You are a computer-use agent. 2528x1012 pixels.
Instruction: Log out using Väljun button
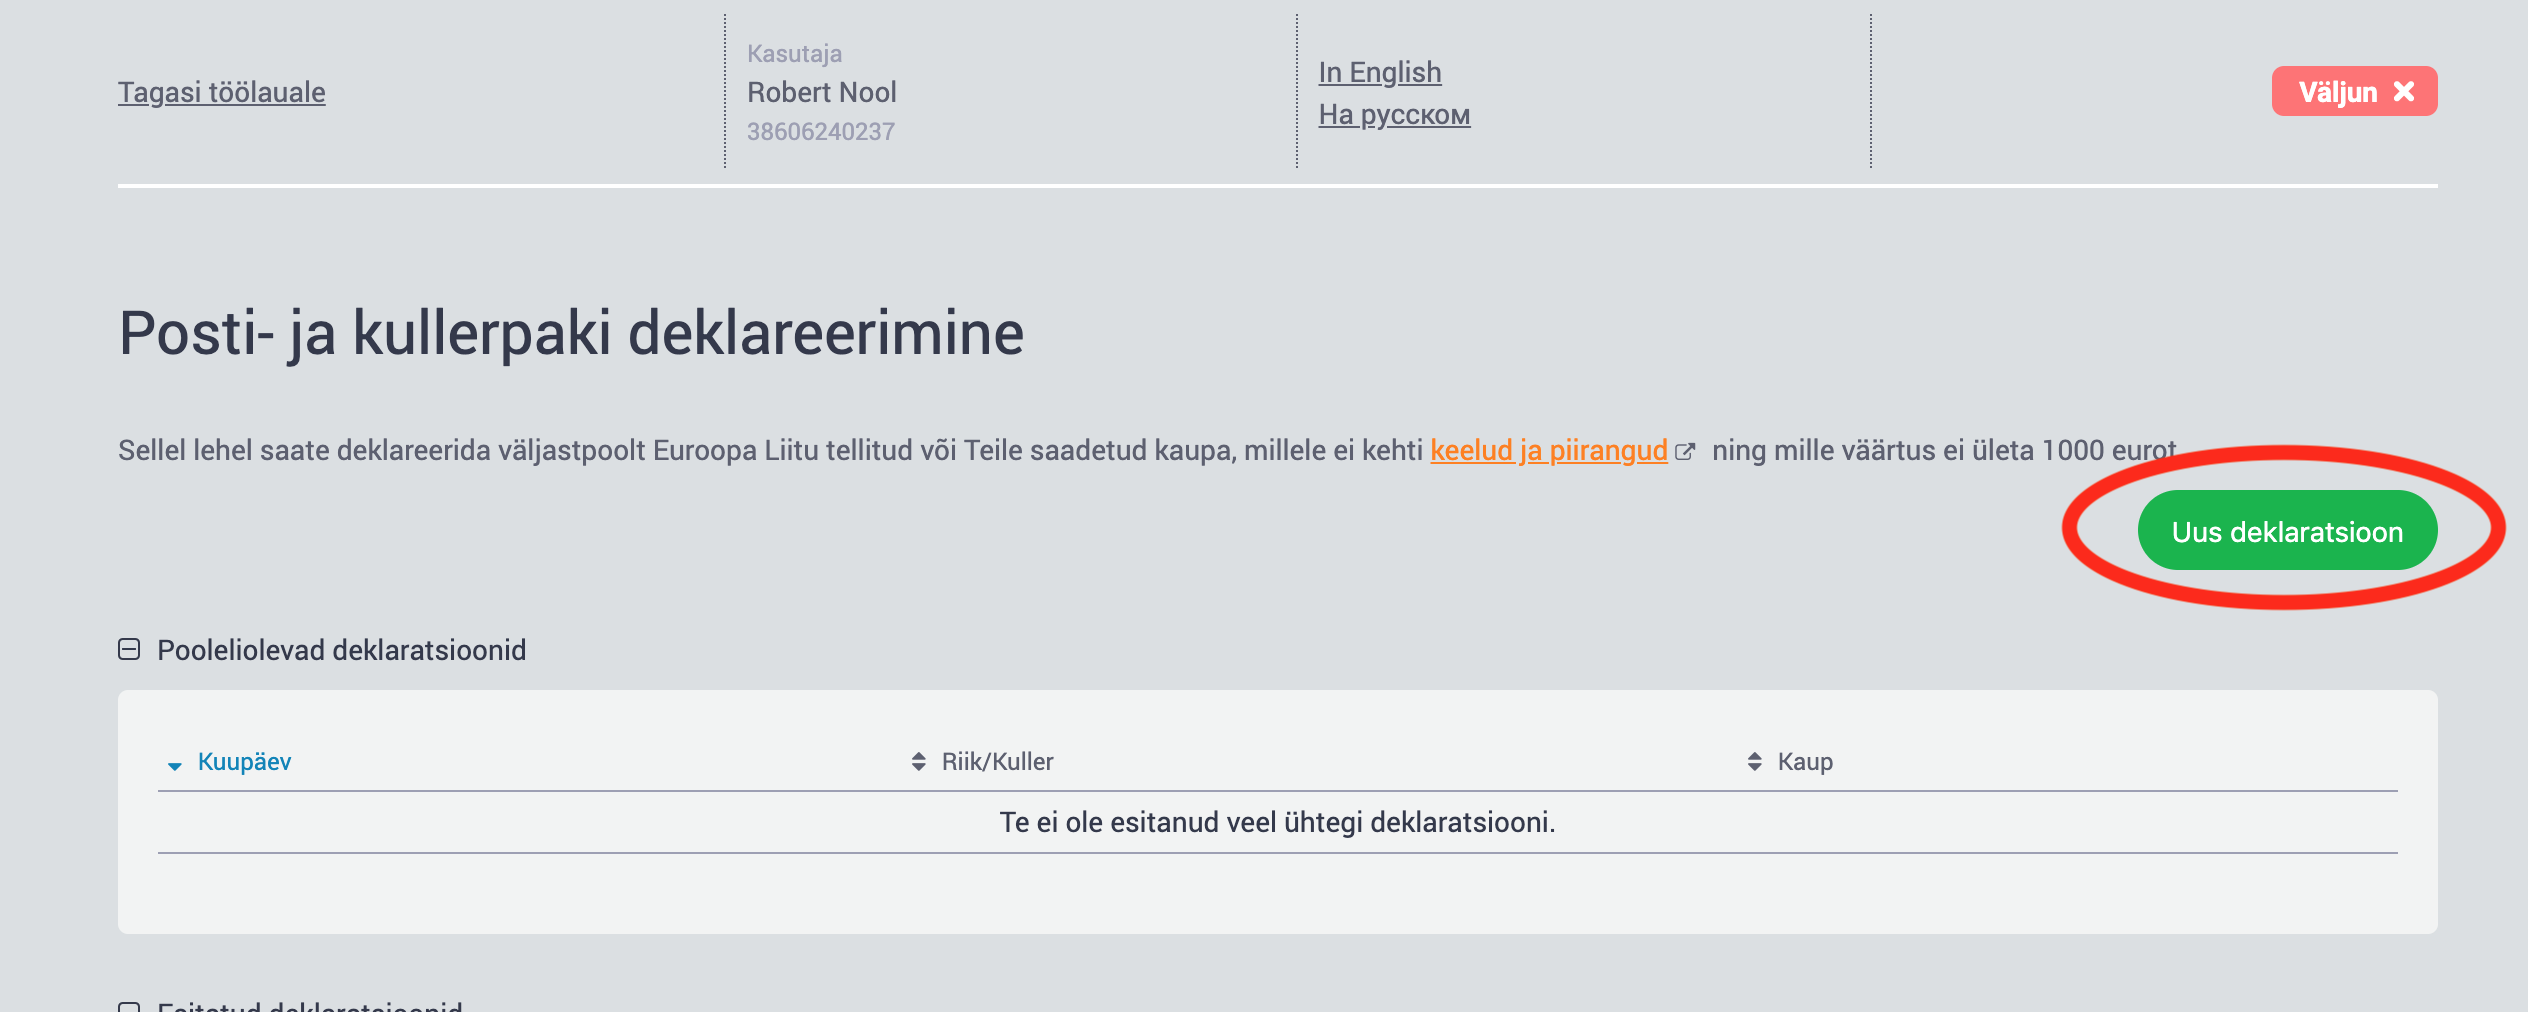pyautogui.click(x=2354, y=91)
